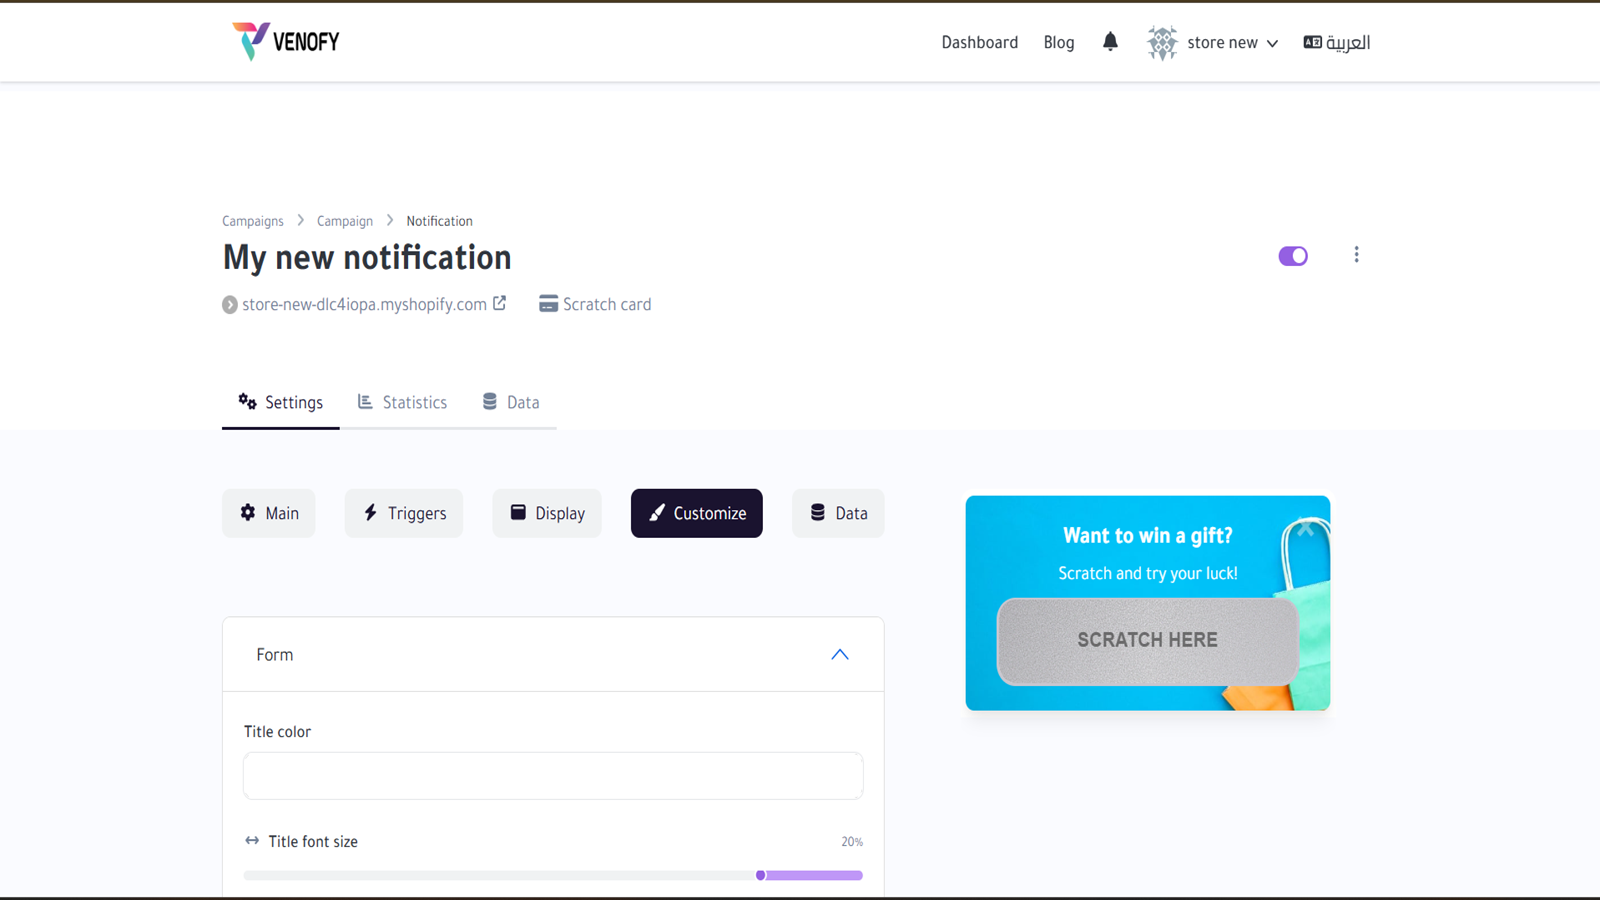Viewport: 1600px width, 900px height.
Task: Switch to the Statistics tab
Action: point(402,402)
